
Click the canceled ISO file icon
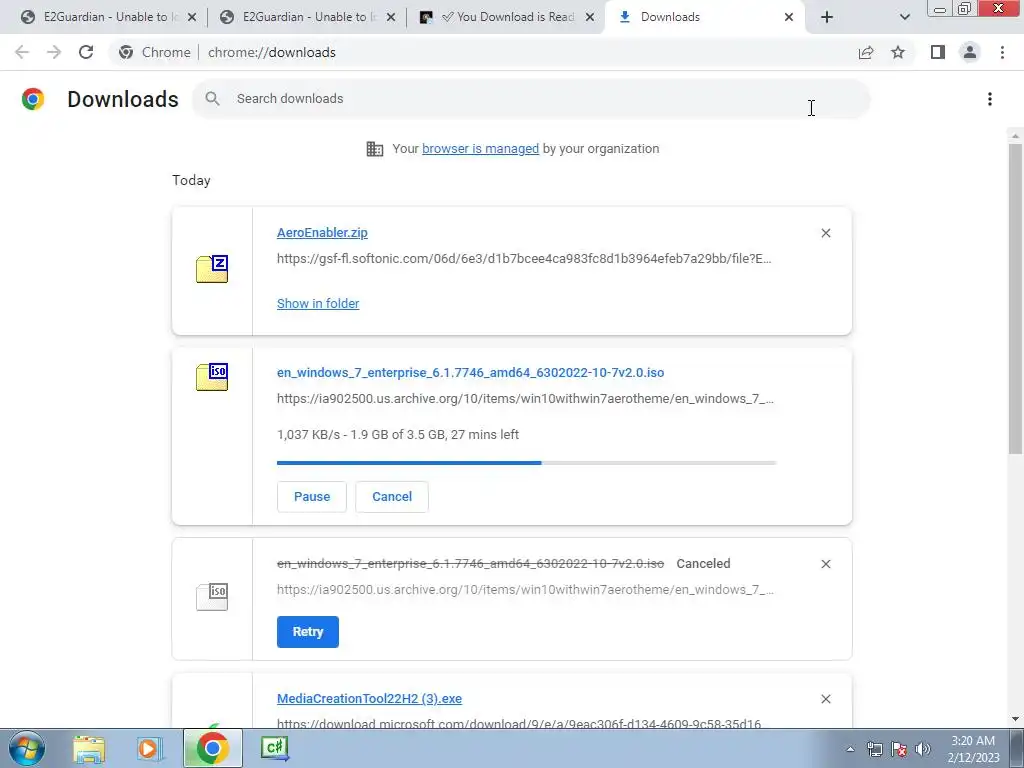(x=212, y=596)
